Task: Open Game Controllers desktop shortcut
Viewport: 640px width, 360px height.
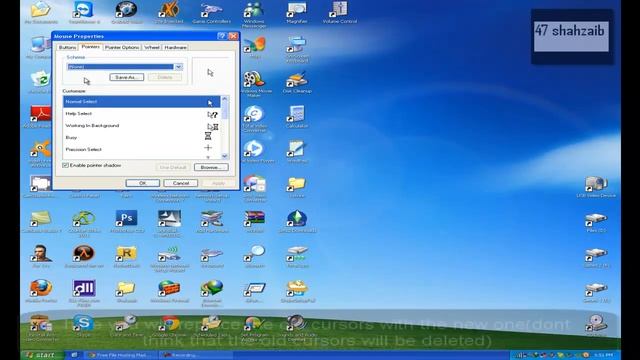Action: 211,12
